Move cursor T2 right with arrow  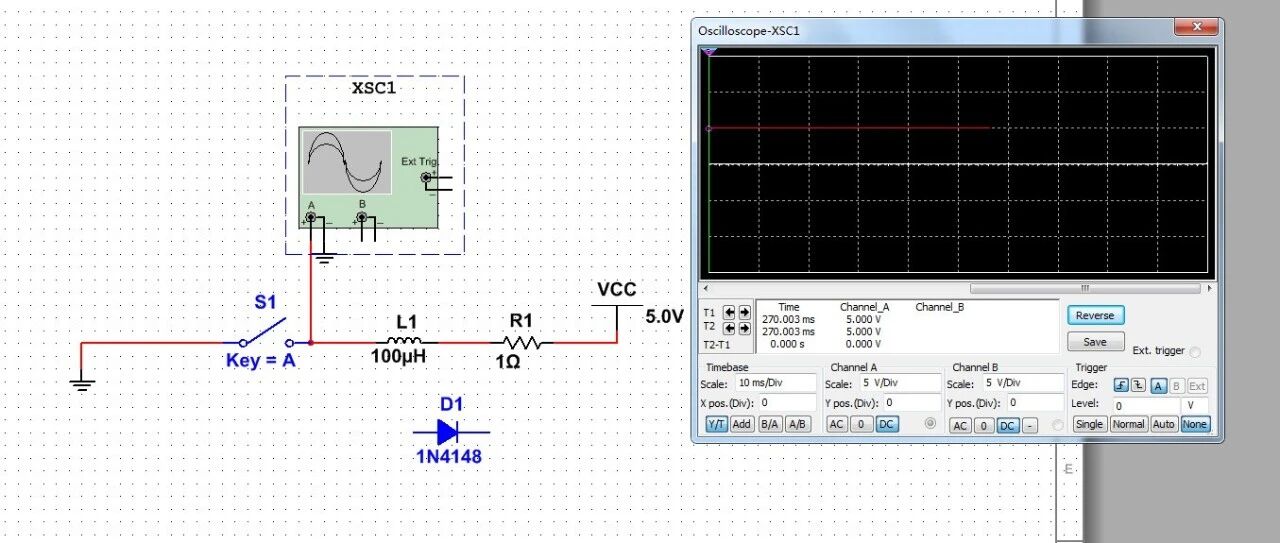pos(744,328)
